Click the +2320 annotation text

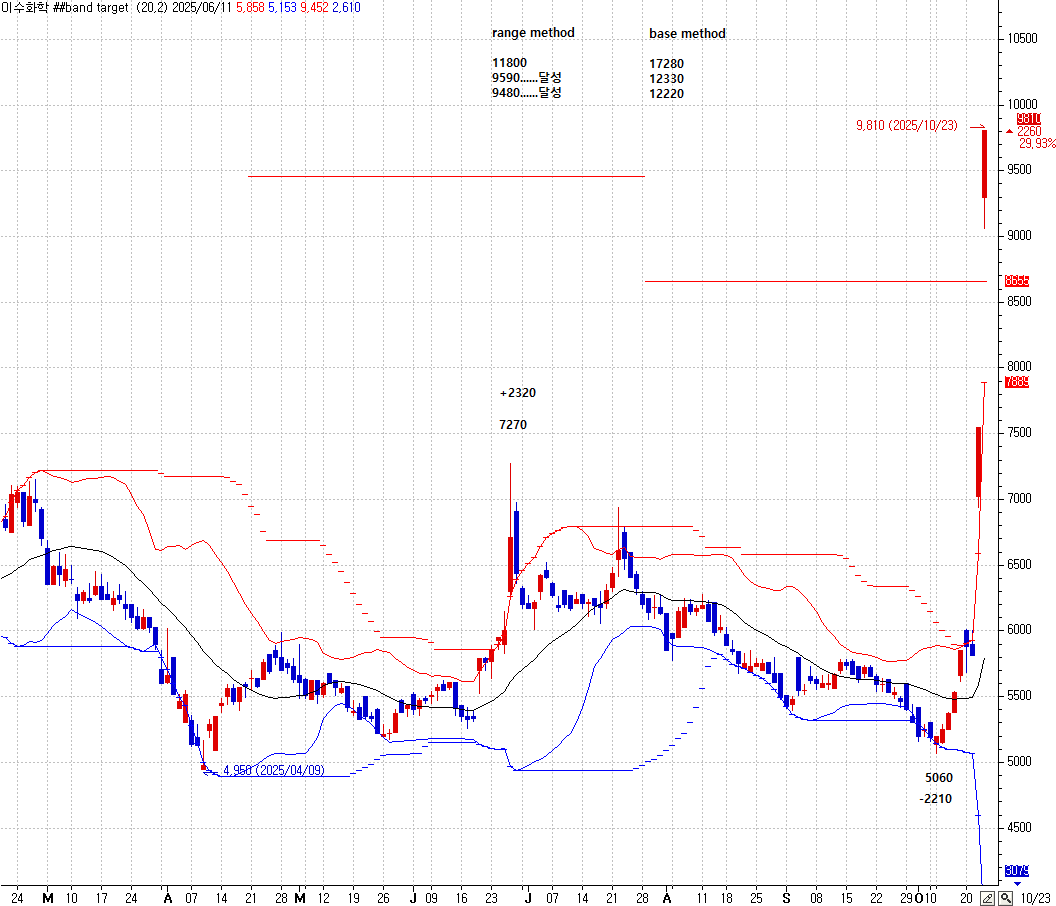point(517,393)
